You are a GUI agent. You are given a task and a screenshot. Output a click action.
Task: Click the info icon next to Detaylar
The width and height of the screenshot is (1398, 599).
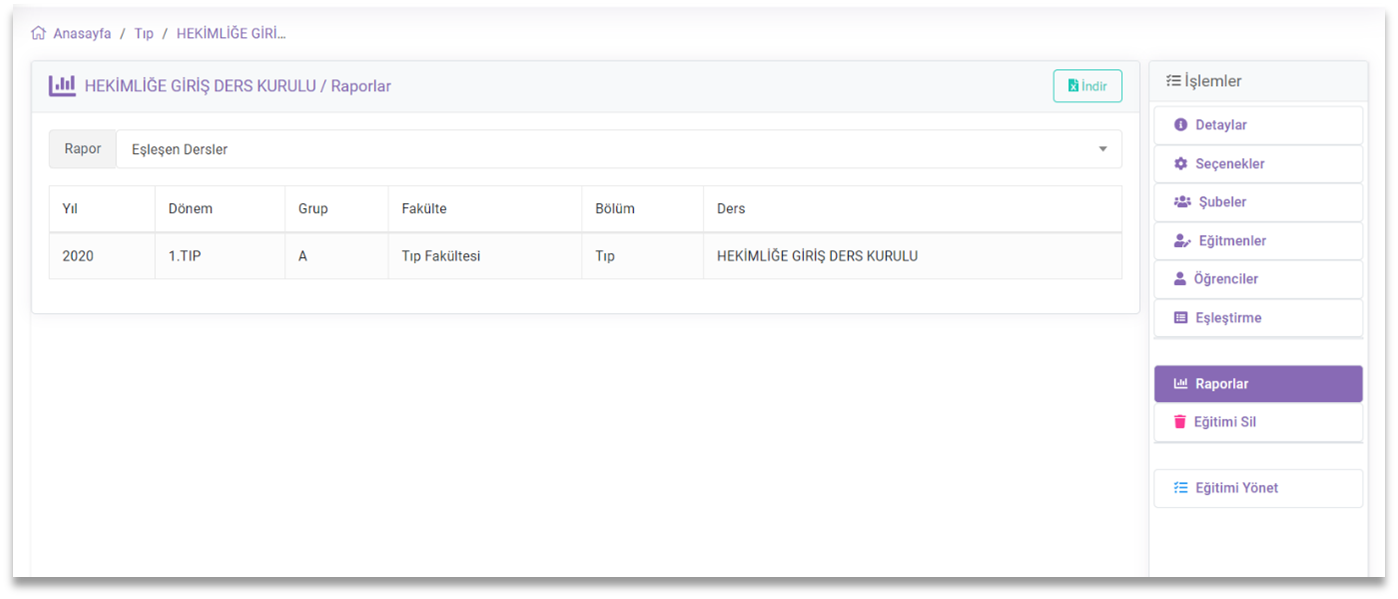[x=1179, y=124]
